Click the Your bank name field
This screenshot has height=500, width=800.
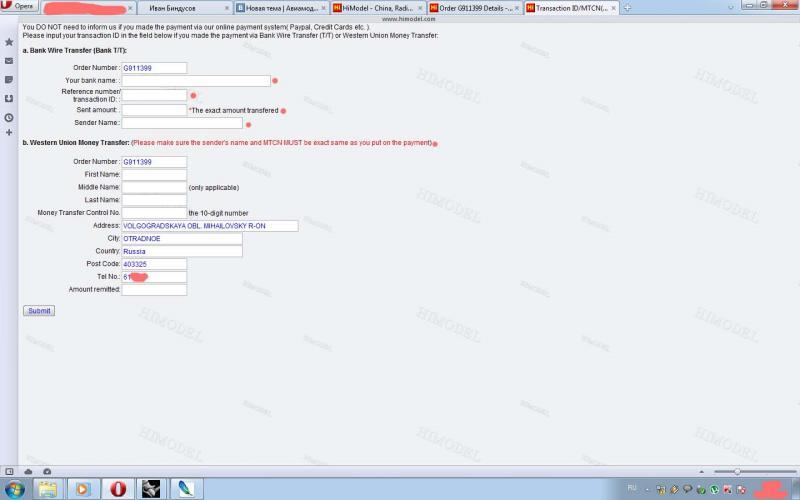click(196, 80)
